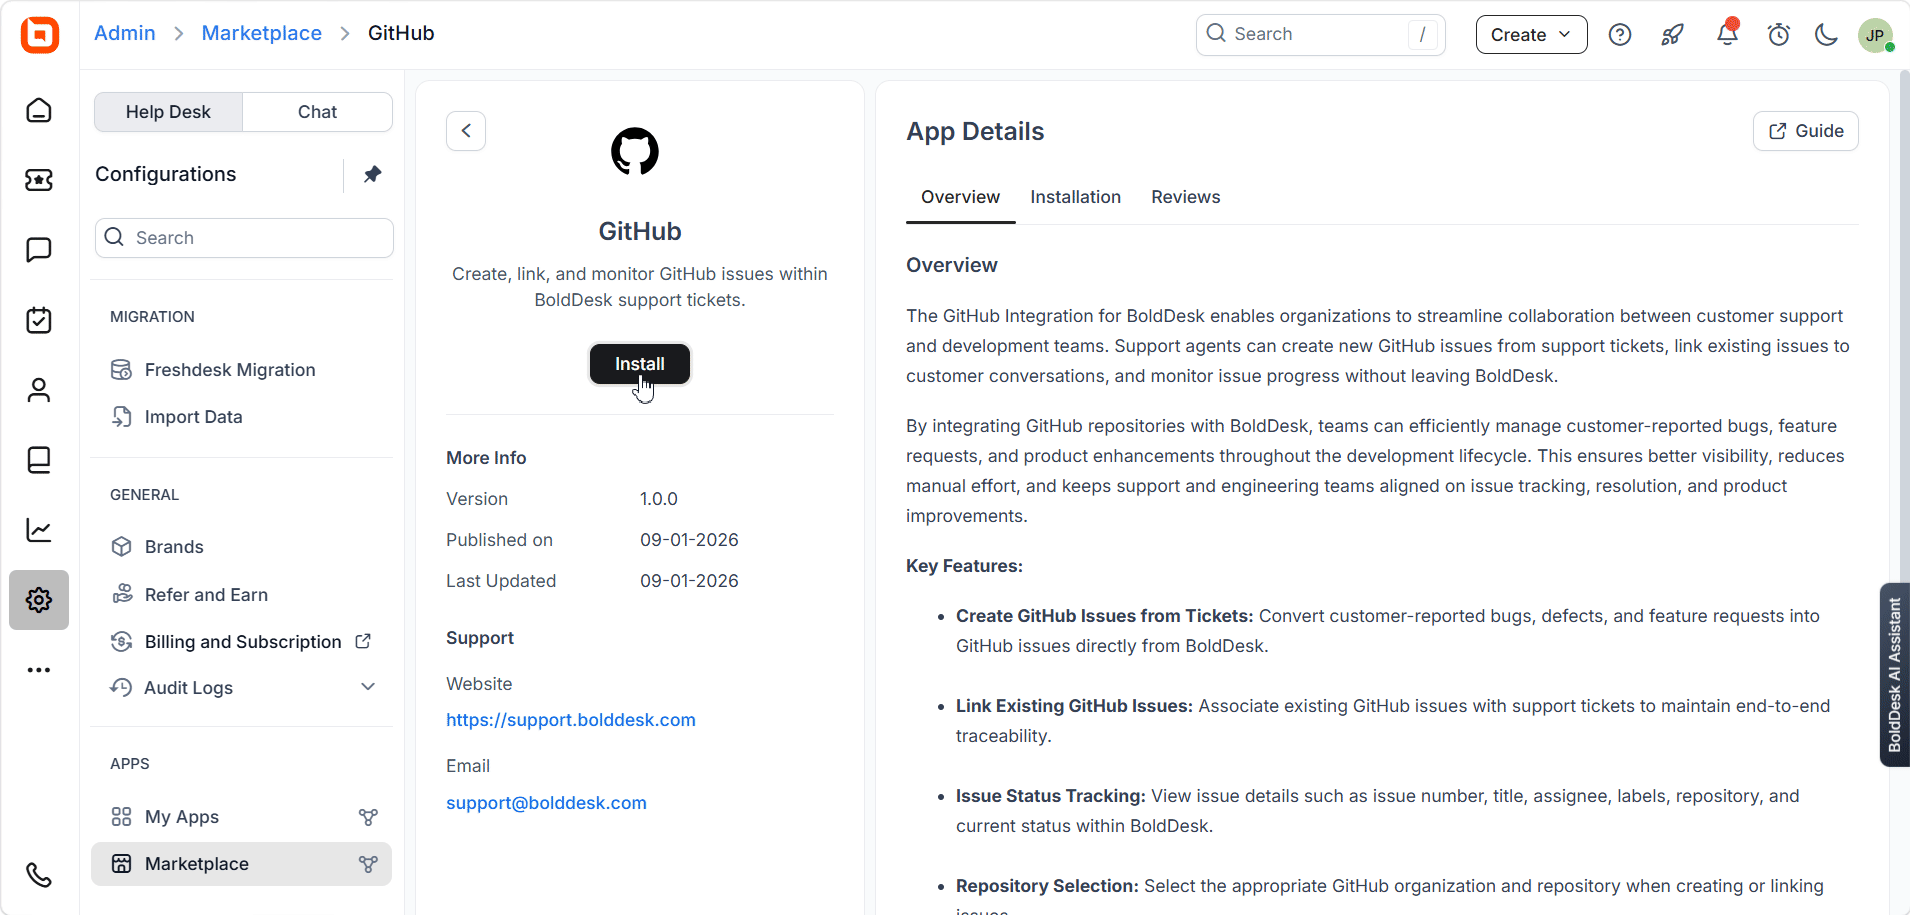This screenshot has width=1910, height=915.
Task: Go back with the arrow button
Action: click(x=466, y=131)
